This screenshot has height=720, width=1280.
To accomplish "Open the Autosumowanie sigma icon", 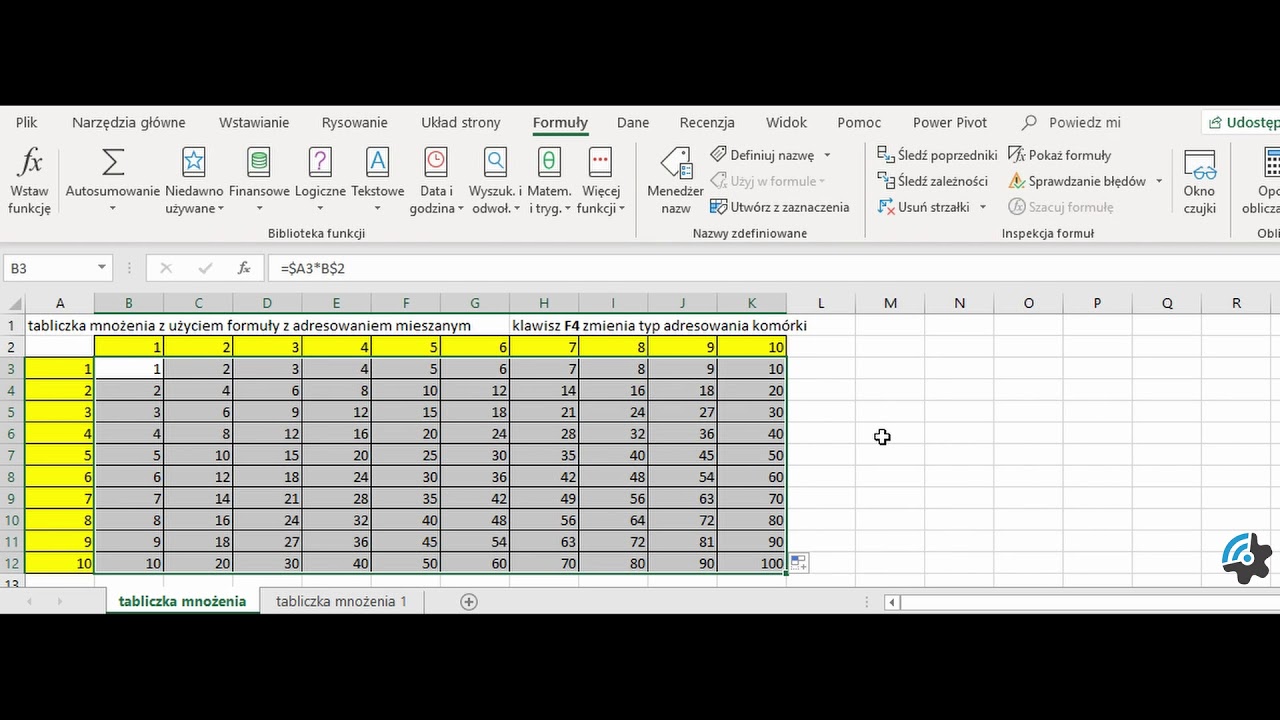I will click(113, 161).
